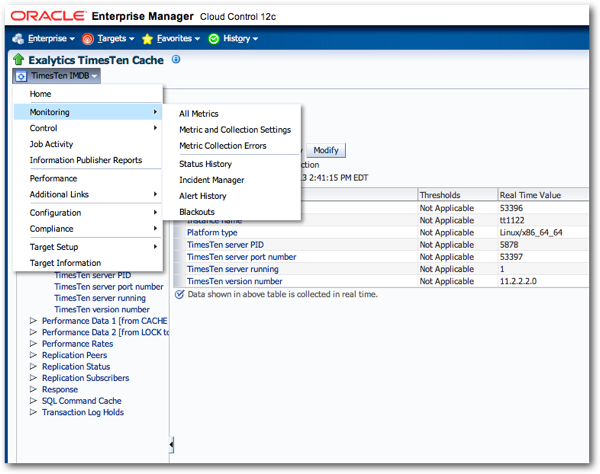The width and height of the screenshot is (600, 474).
Task: Select Job Activity menu item
Action: click(88, 144)
